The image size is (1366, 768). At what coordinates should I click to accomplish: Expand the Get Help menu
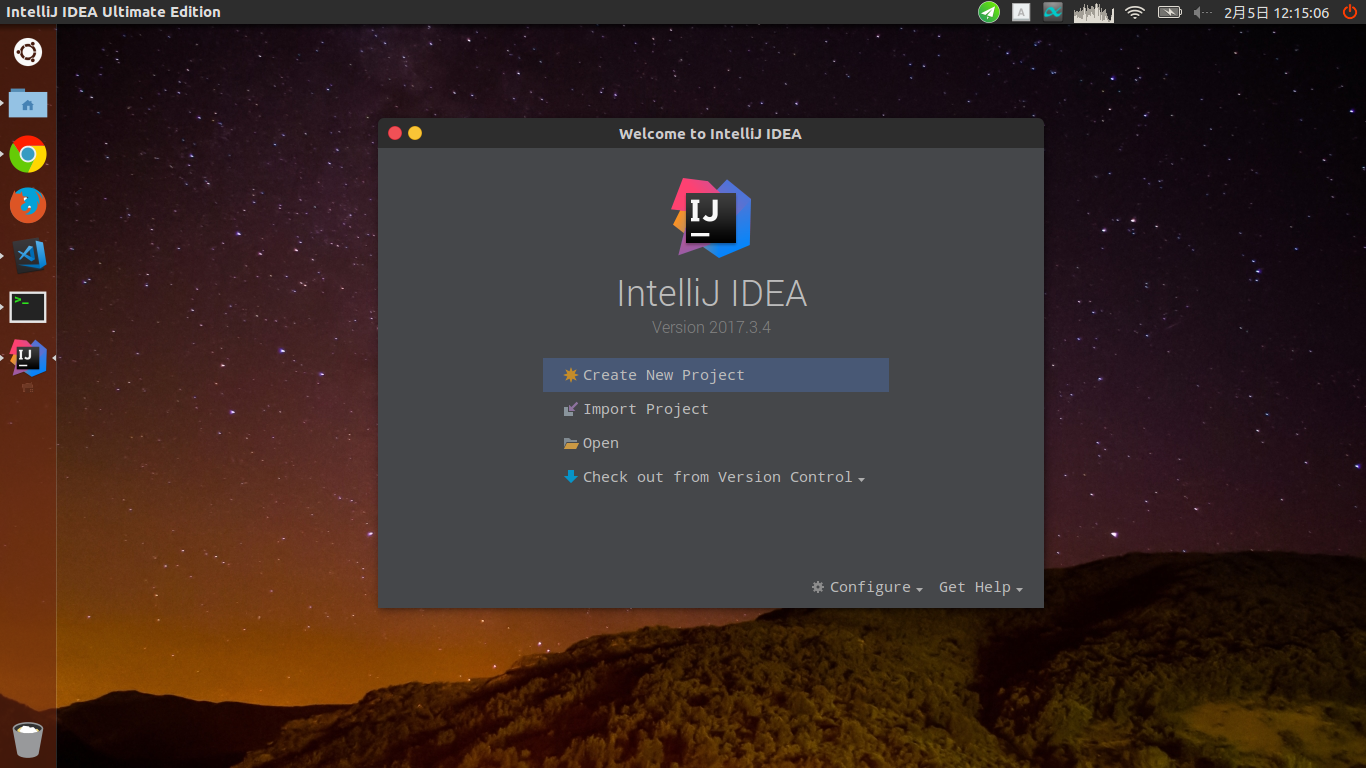pyautogui.click(x=980, y=587)
